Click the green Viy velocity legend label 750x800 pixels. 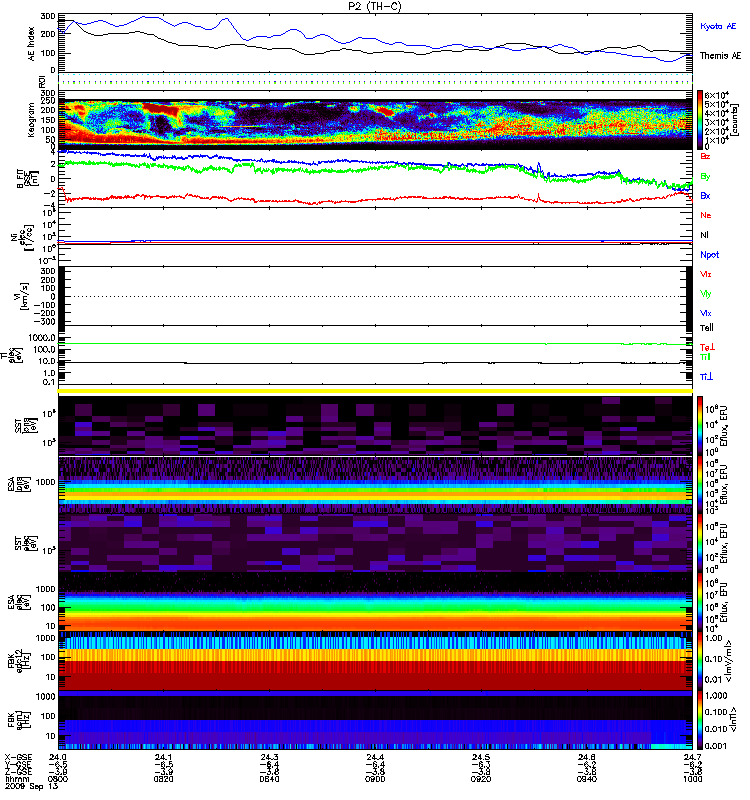[706, 294]
